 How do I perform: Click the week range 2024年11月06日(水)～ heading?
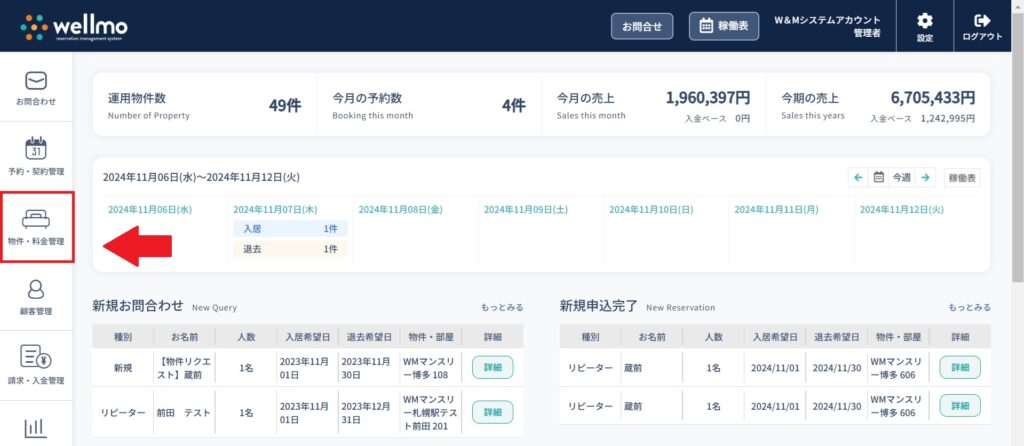pyautogui.click(x=201, y=177)
